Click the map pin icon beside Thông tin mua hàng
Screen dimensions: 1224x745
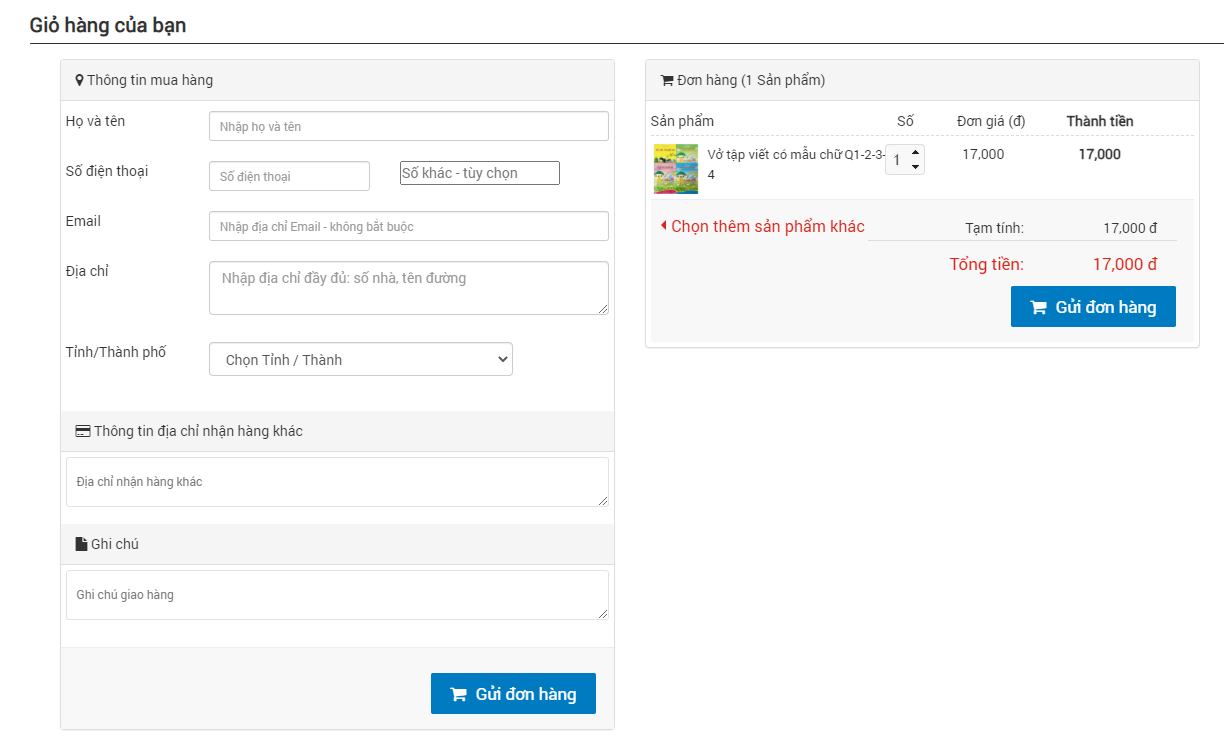pos(79,80)
